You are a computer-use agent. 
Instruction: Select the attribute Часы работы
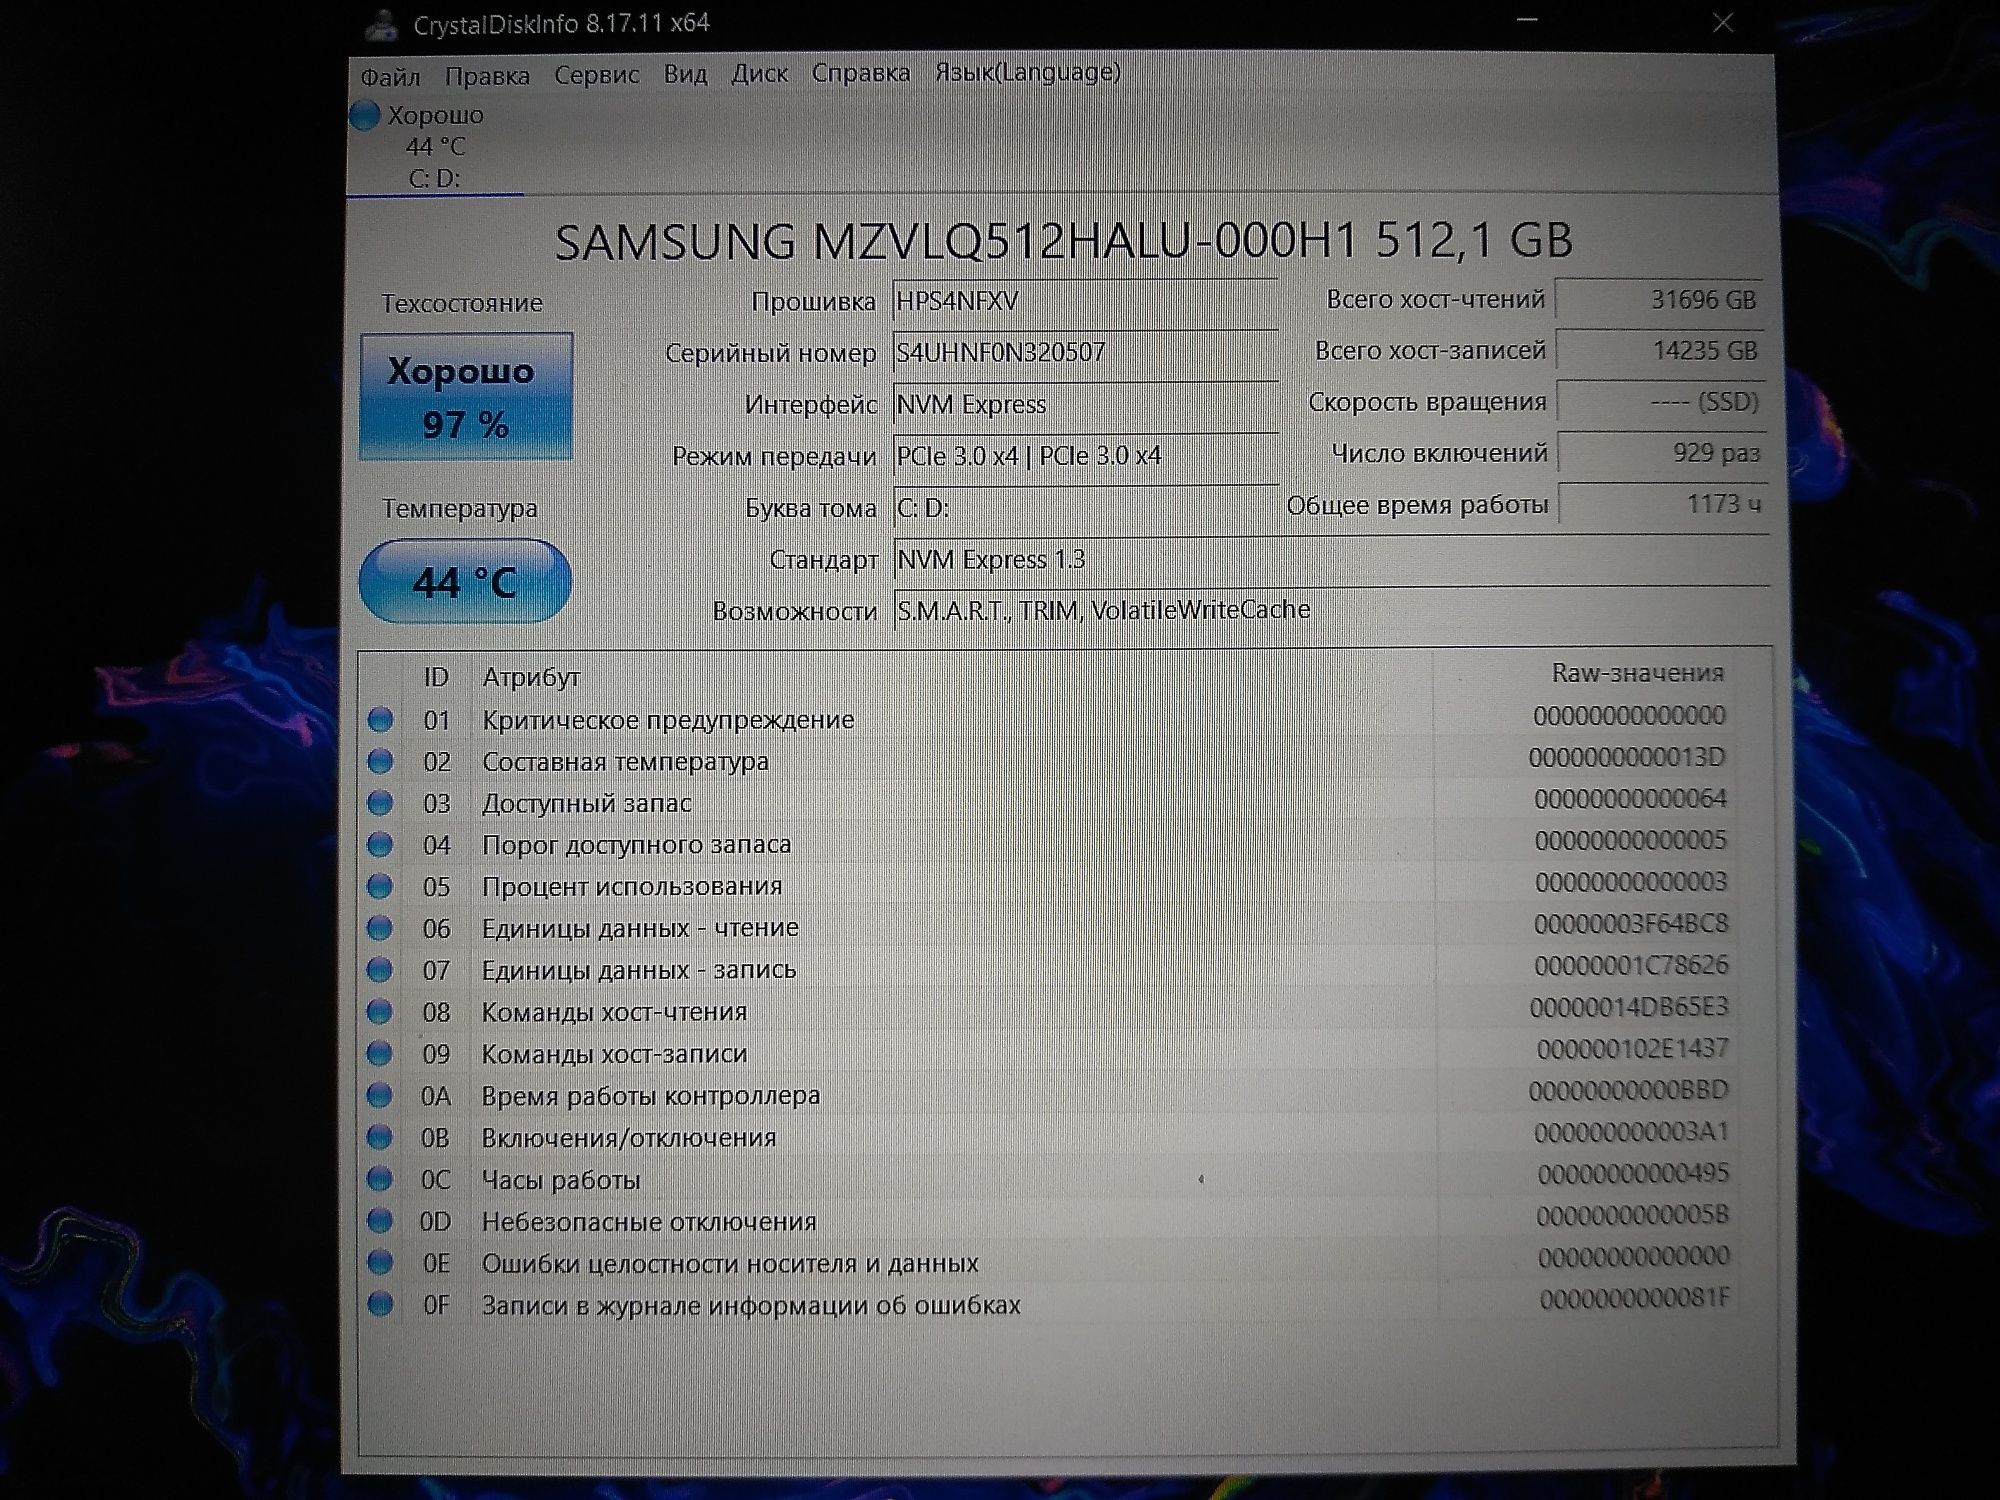(561, 1180)
